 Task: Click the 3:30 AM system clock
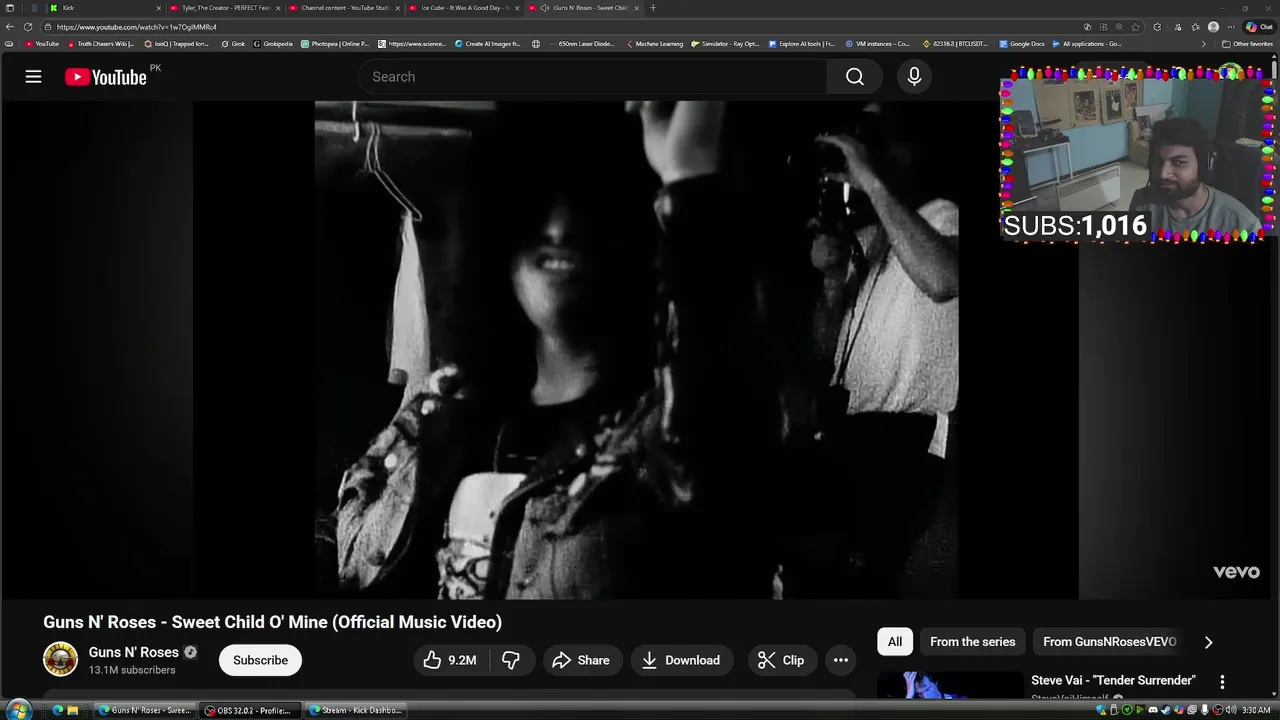tap(1256, 710)
